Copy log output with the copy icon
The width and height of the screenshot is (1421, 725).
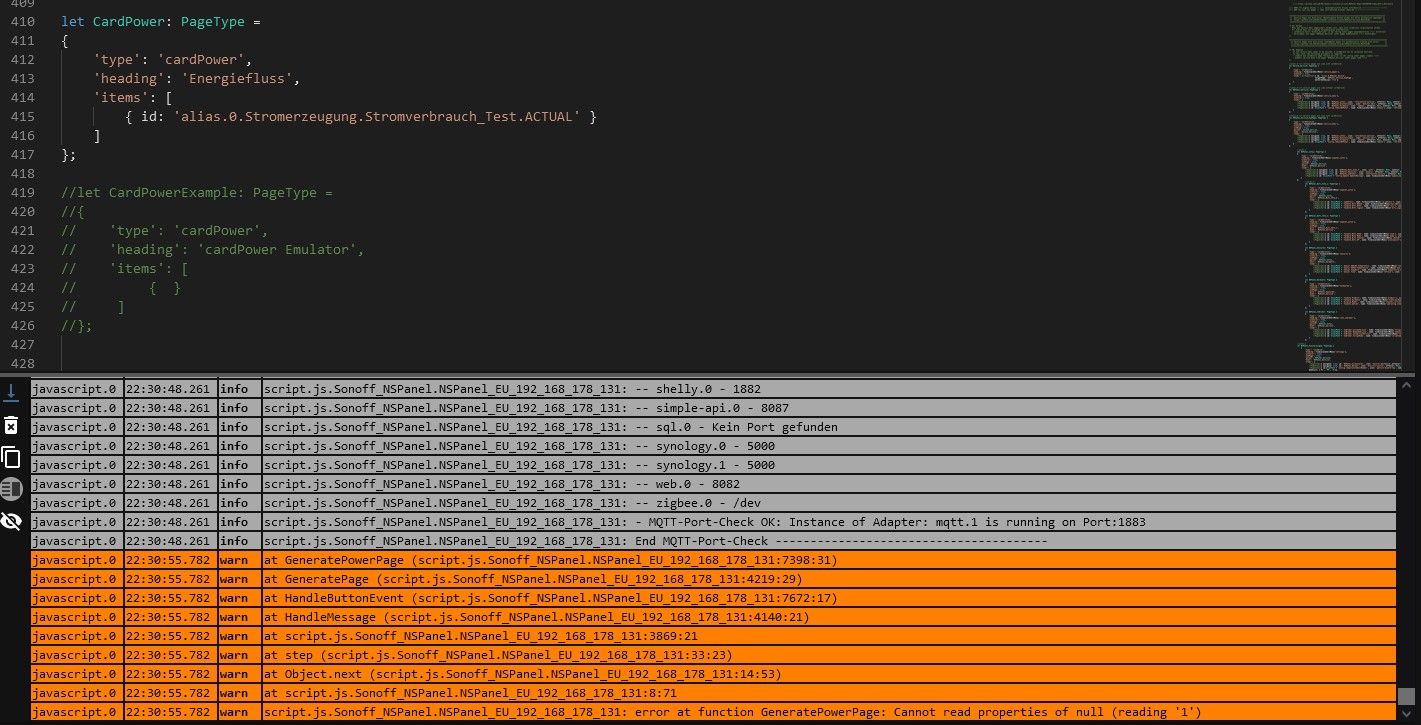[x=11, y=457]
